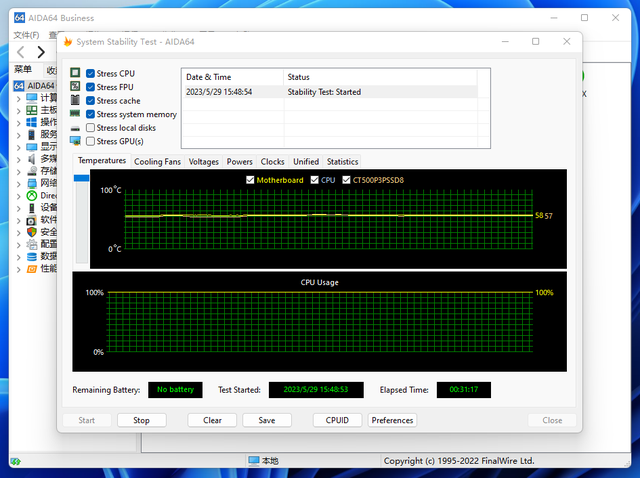Click the configuration gear icon in the tree
This screenshot has width=640, height=478.
point(32,244)
